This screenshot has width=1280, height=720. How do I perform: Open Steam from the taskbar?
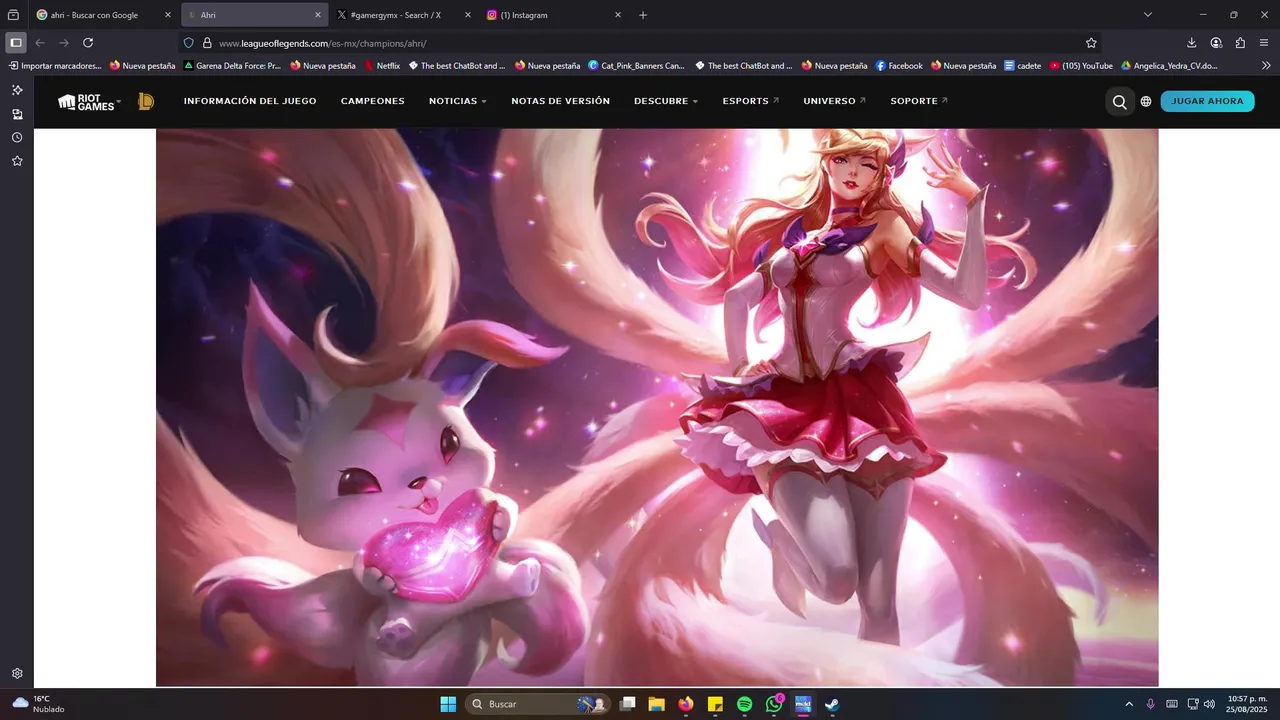tap(832, 704)
